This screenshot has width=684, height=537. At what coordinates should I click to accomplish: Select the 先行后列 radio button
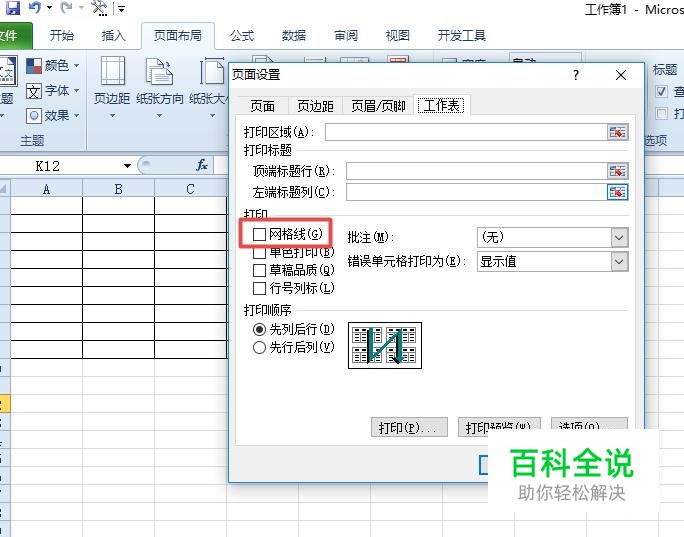tap(259, 347)
